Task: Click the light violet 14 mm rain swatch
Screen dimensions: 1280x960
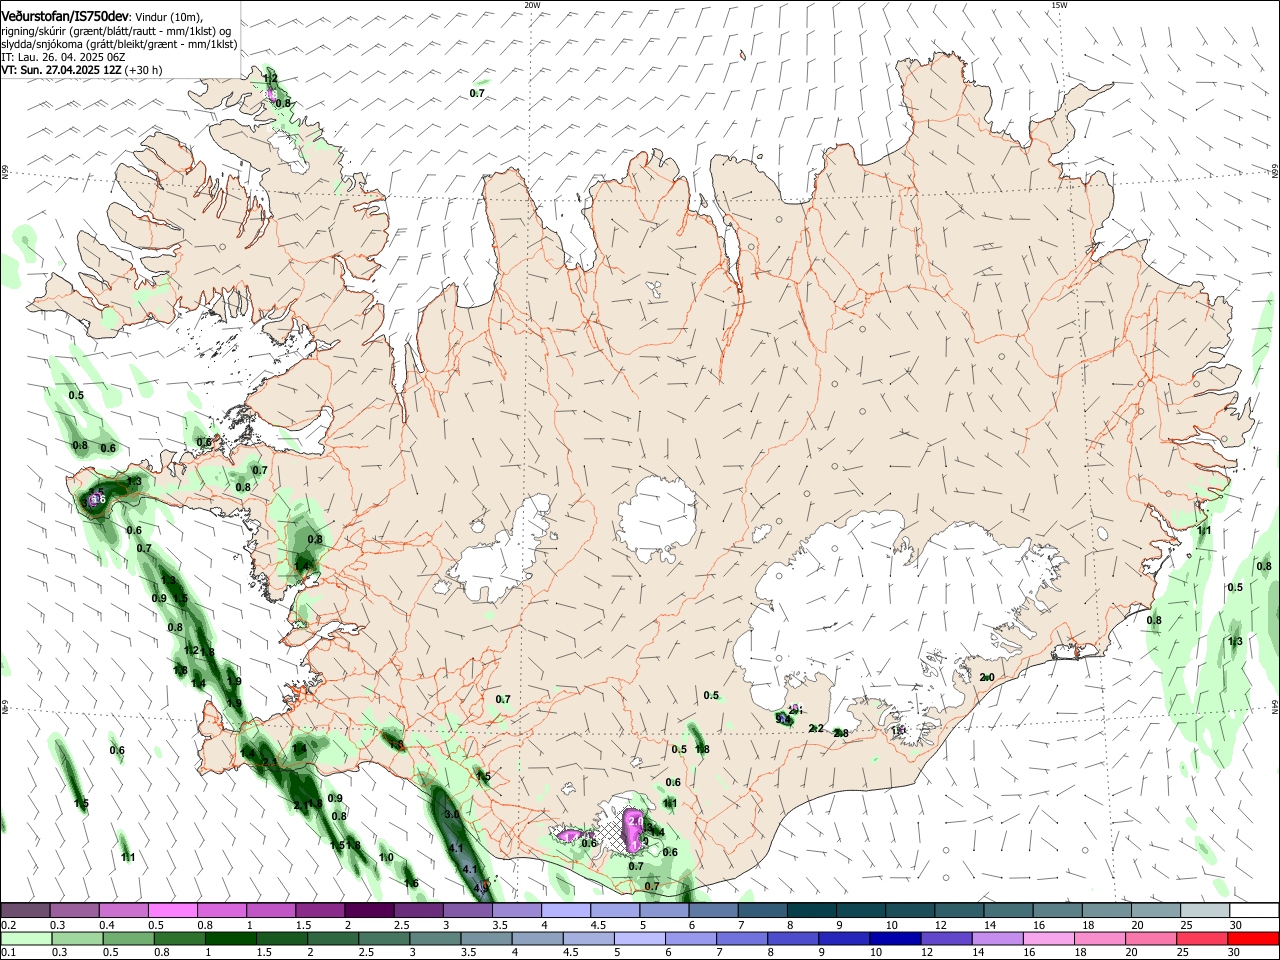Action: point(997,939)
